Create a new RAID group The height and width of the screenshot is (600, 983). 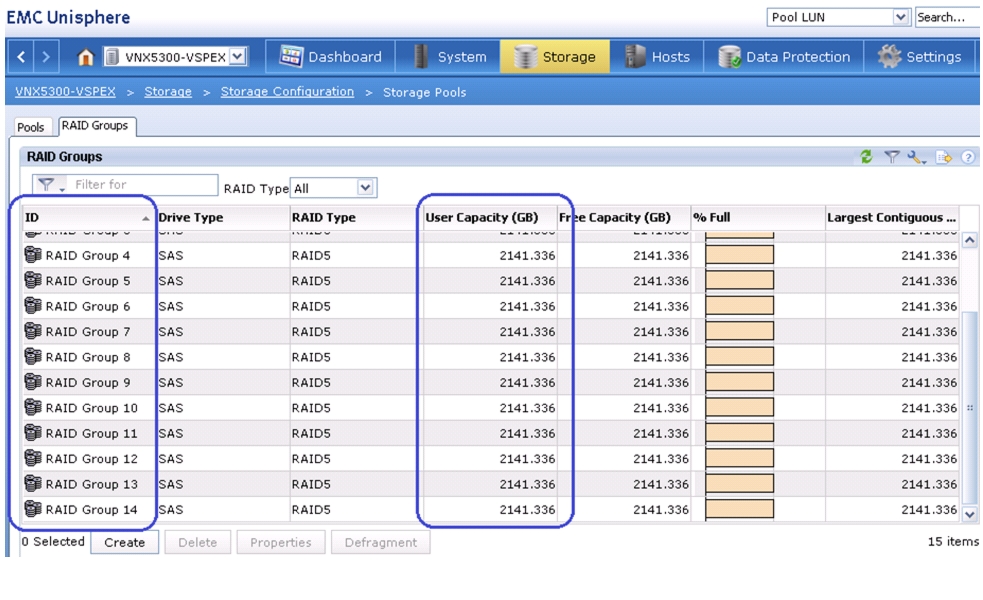coord(124,542)
